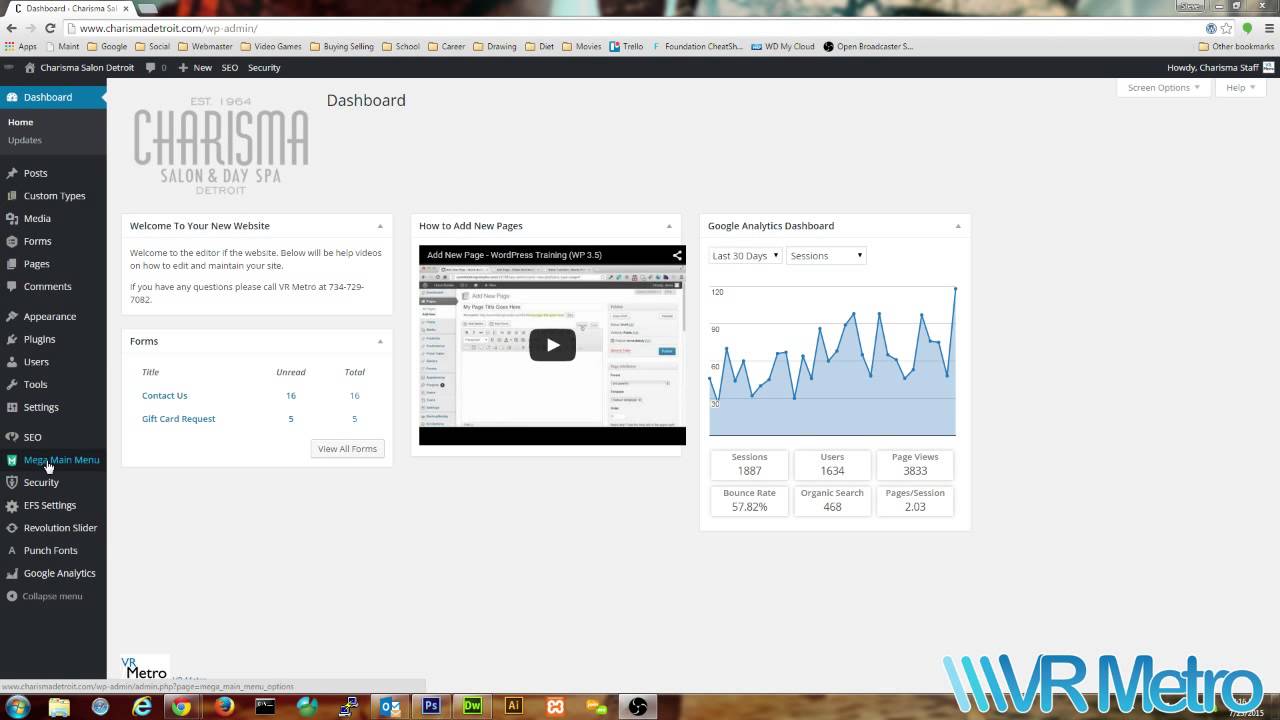Open Internet Explorer from taskbar

(x=142, y=706)
